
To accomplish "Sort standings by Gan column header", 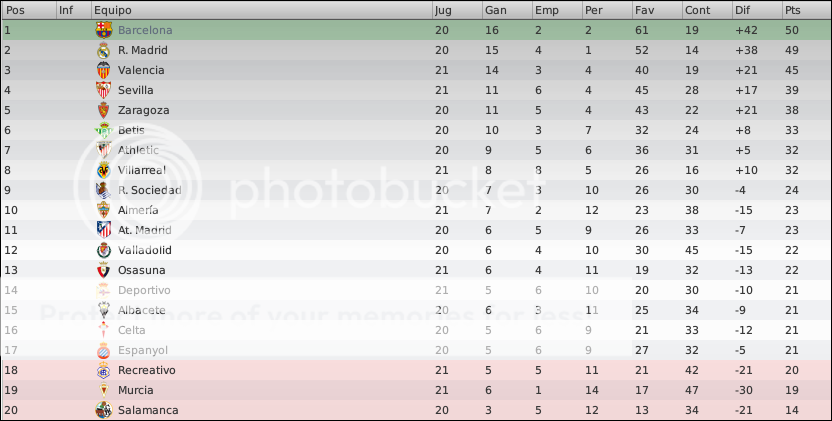I will 507,10.
